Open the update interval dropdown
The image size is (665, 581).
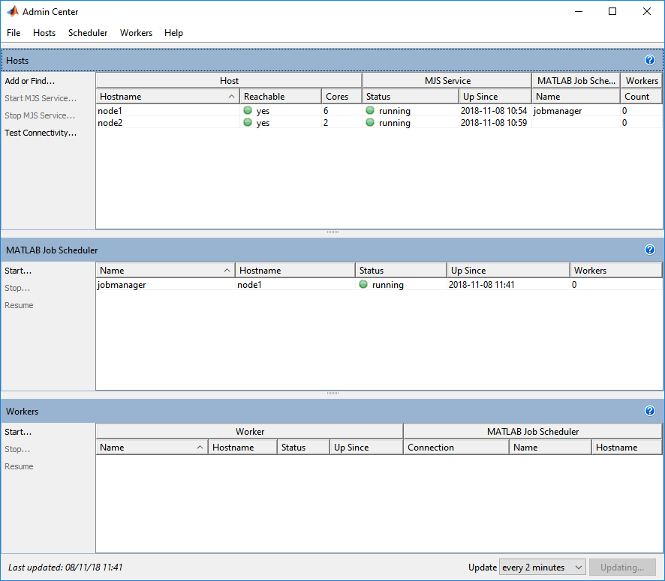(542, 567)
